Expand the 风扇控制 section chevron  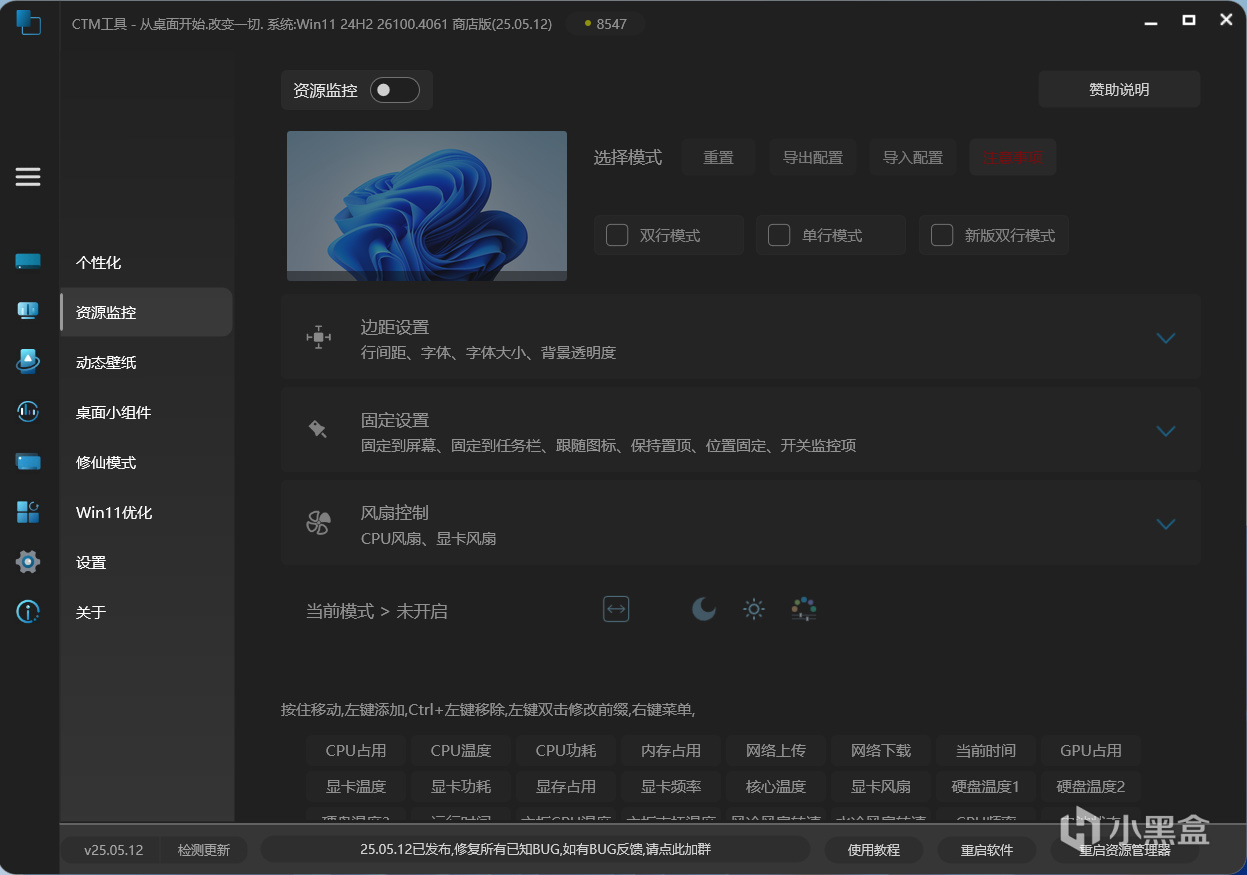click(1165, 524)
